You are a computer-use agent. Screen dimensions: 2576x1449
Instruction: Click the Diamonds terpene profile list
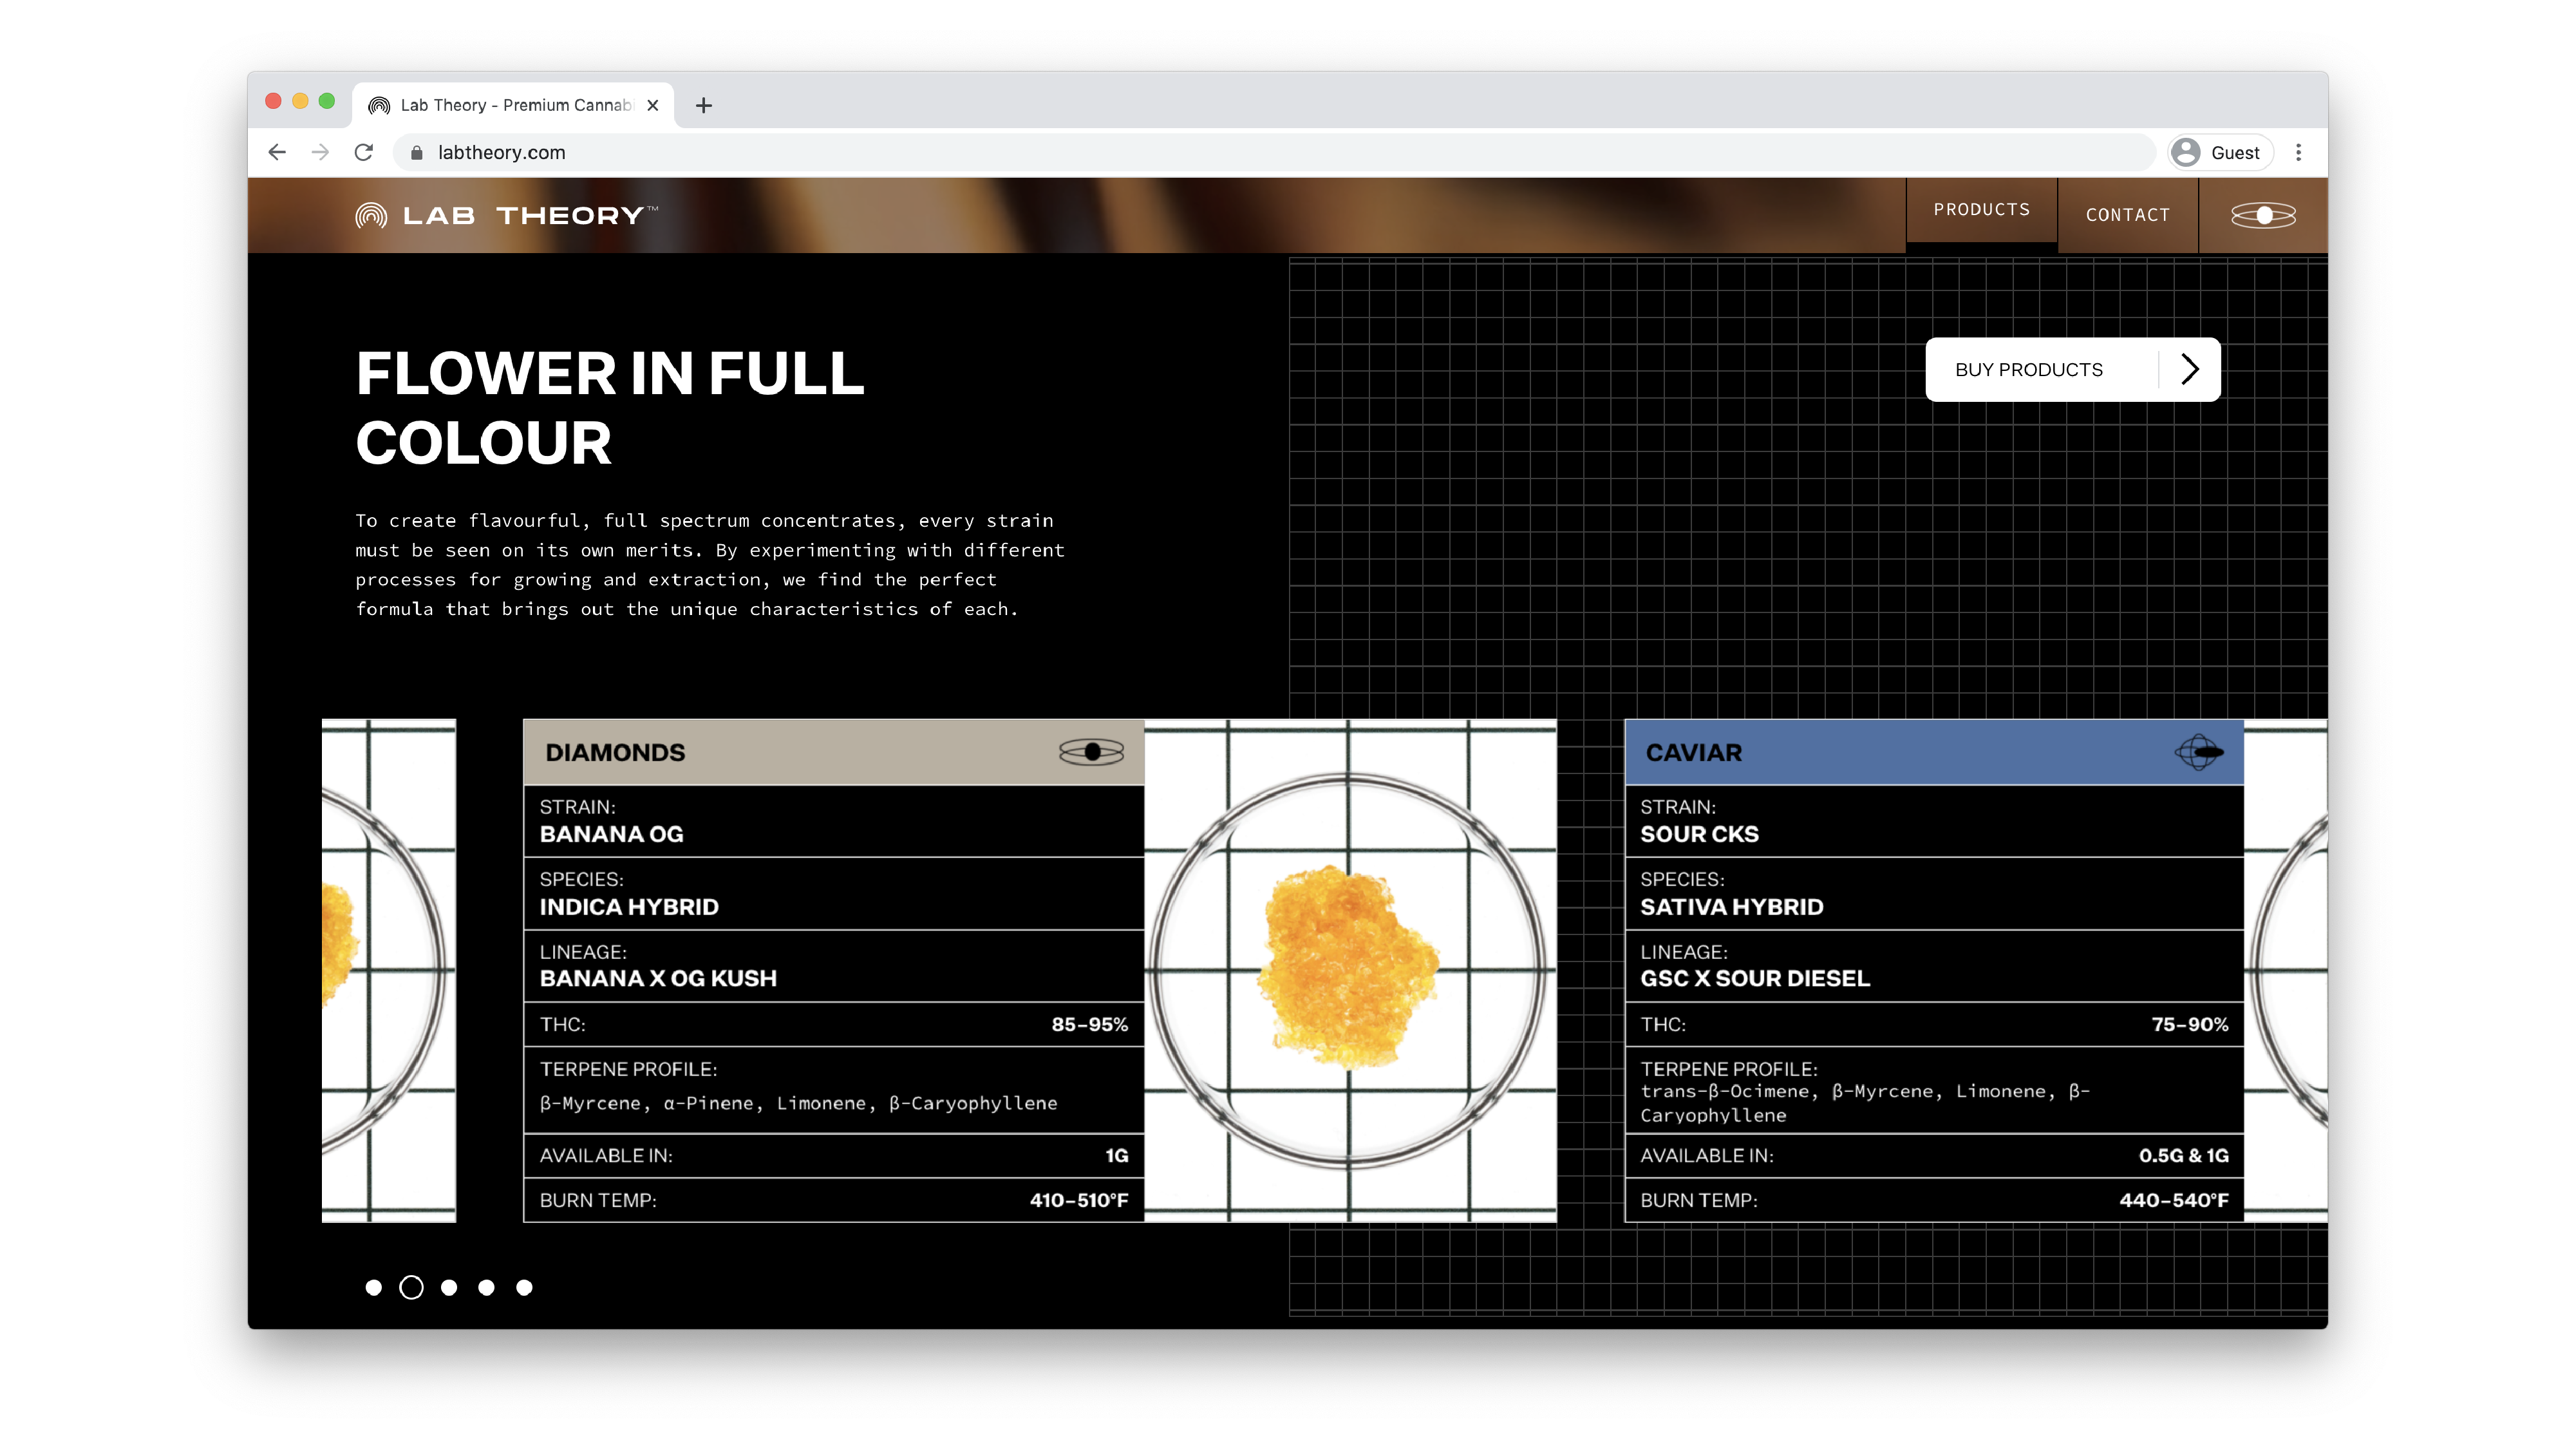pos(798,1103)
